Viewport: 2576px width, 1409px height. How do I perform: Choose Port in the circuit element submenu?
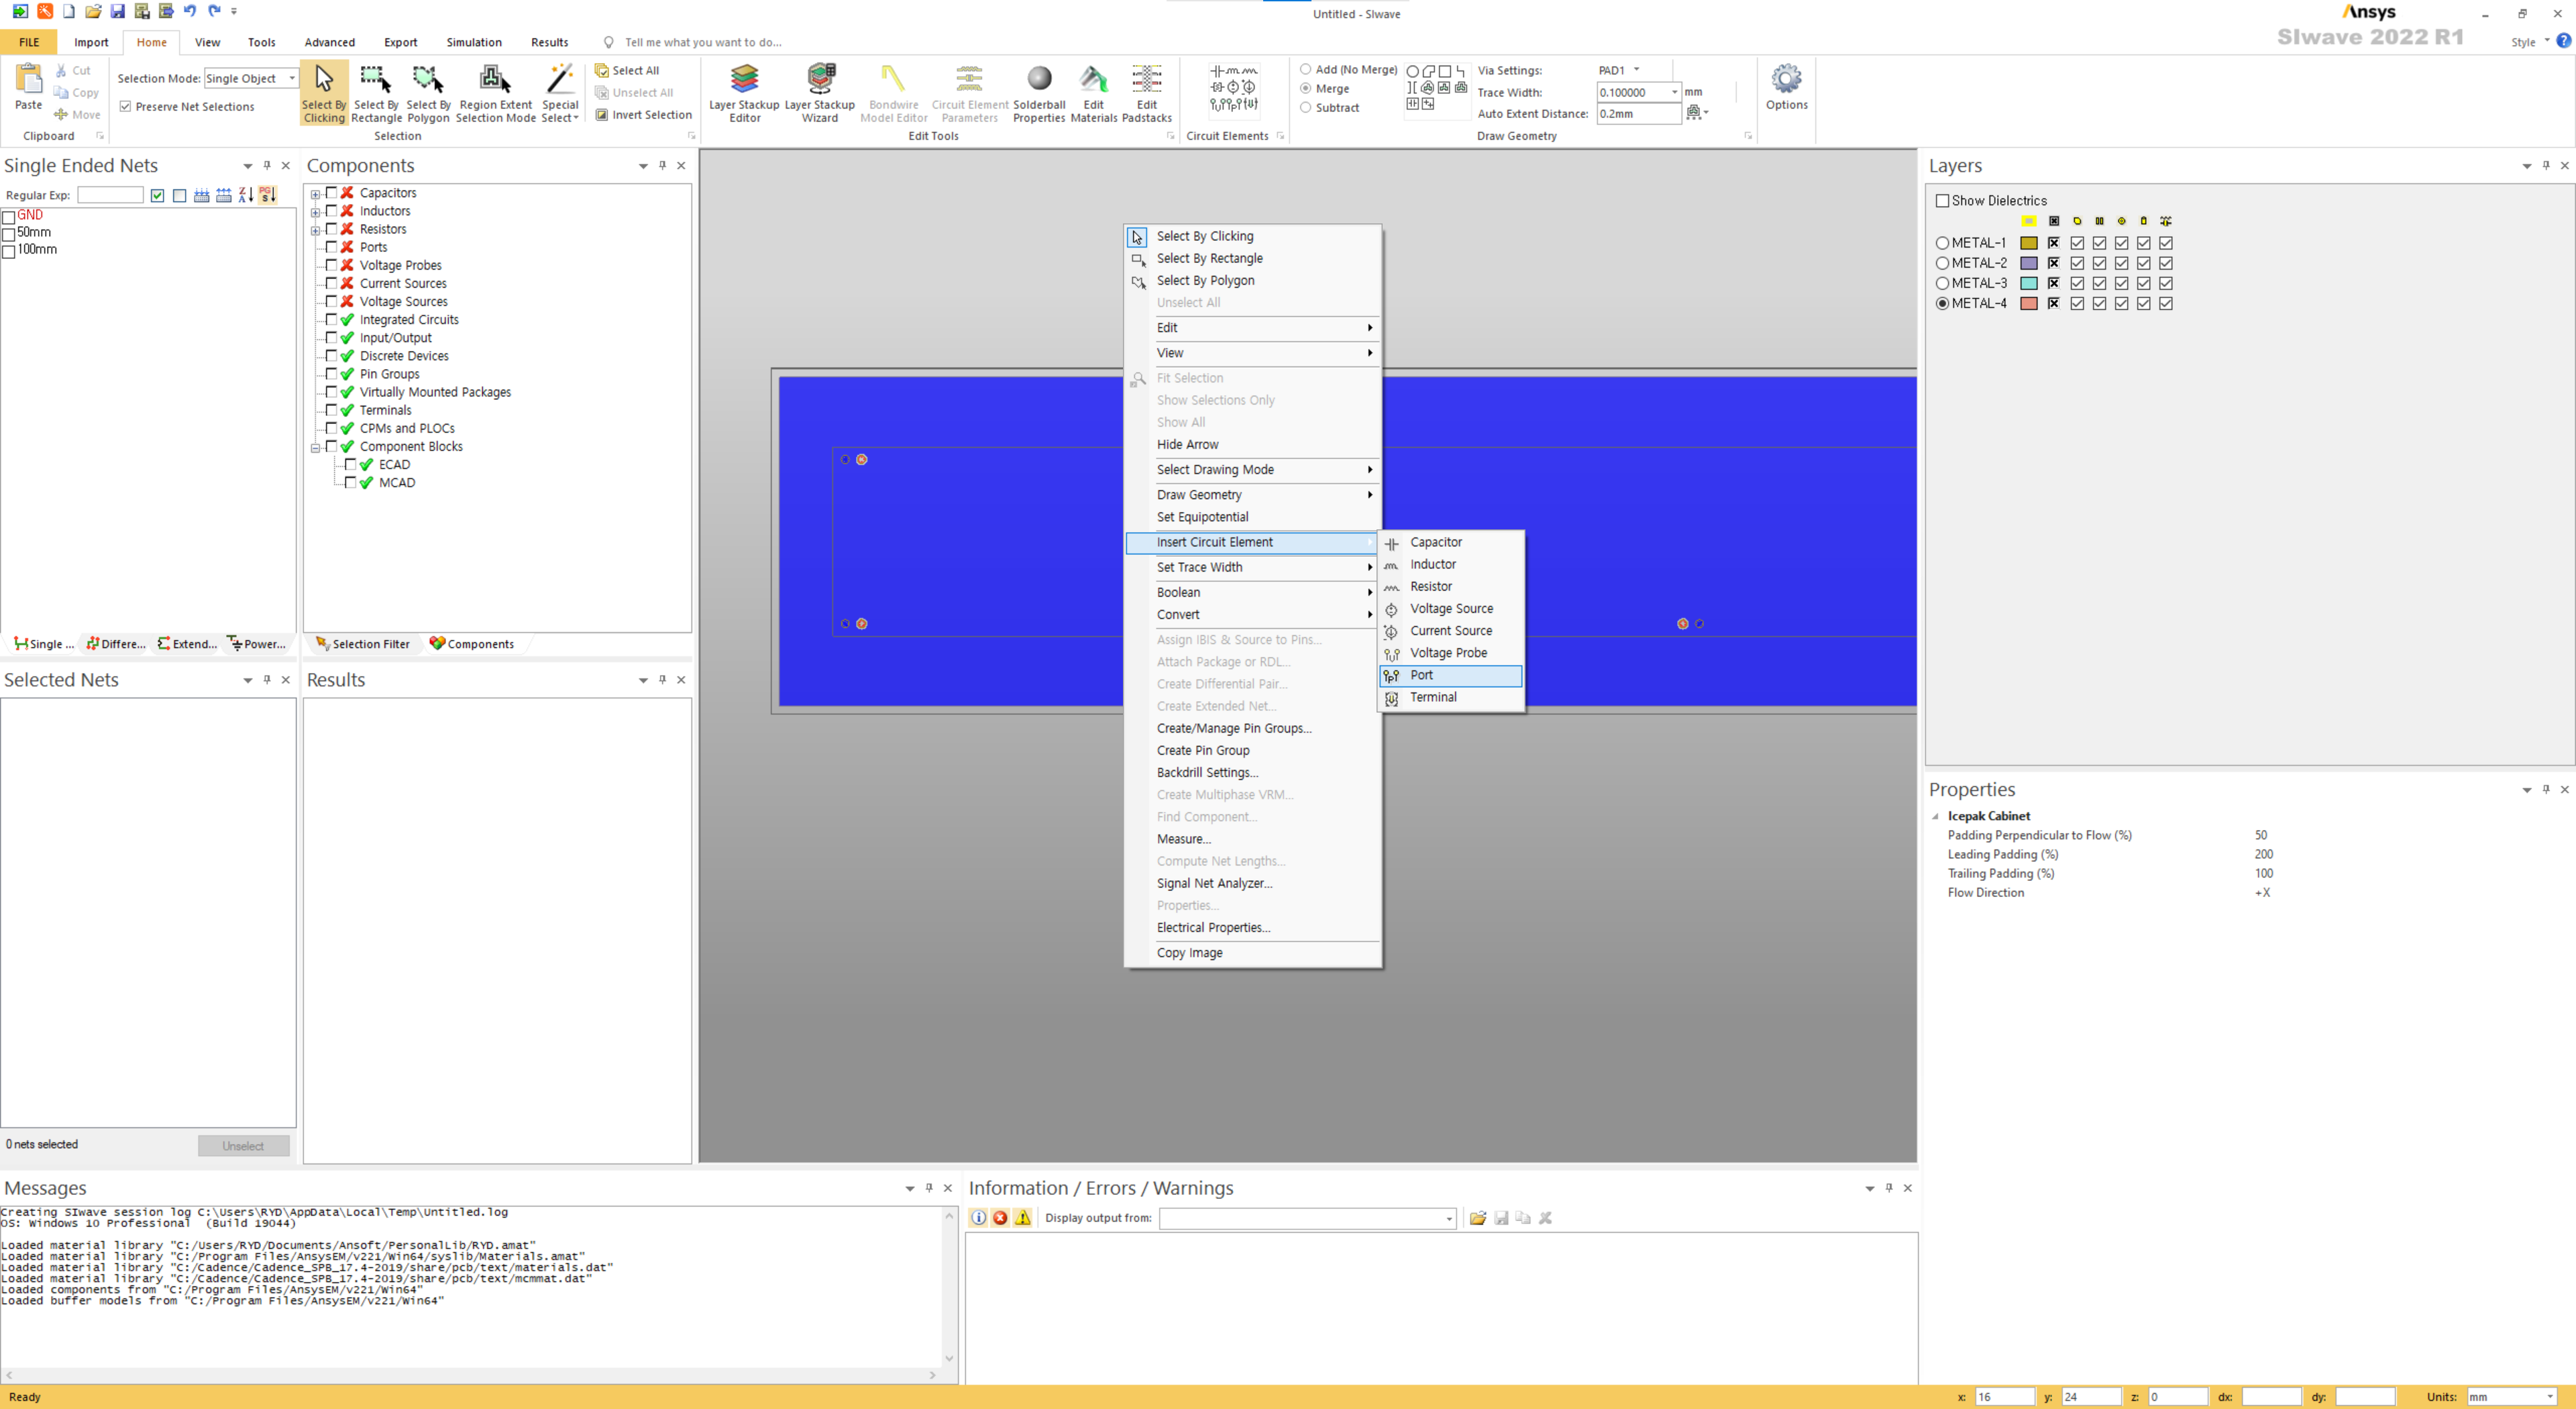1451,675
